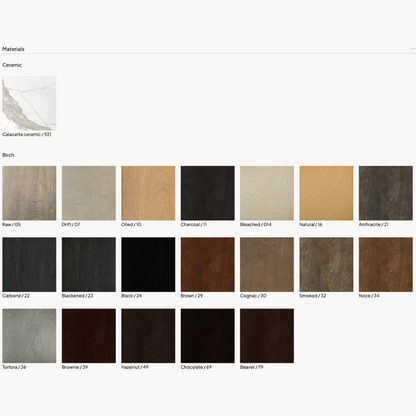Choose the Brownie 39 swatch
The height and width of the screenshot is (416, 416).
[89, 336]
